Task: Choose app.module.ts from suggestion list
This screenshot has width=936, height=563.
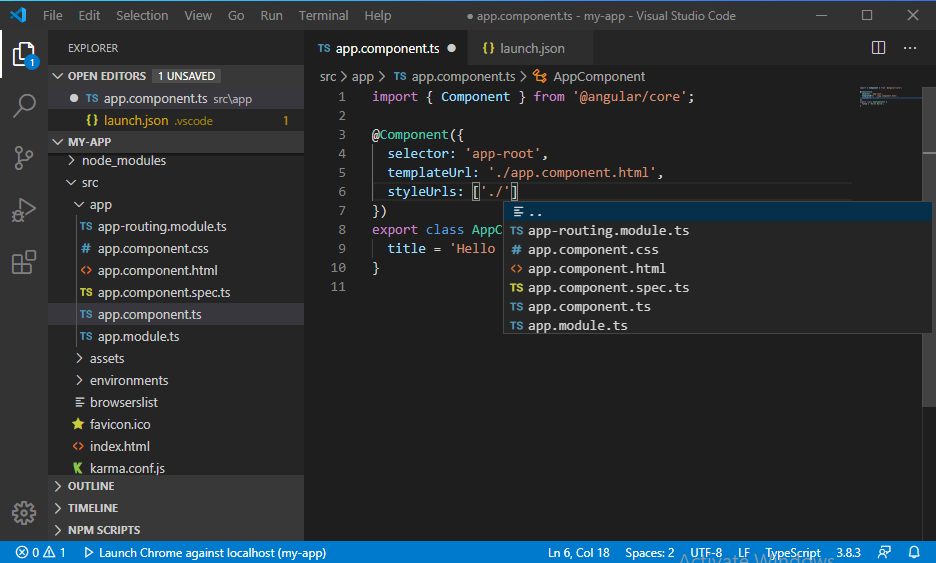Action: coord(718,325)
